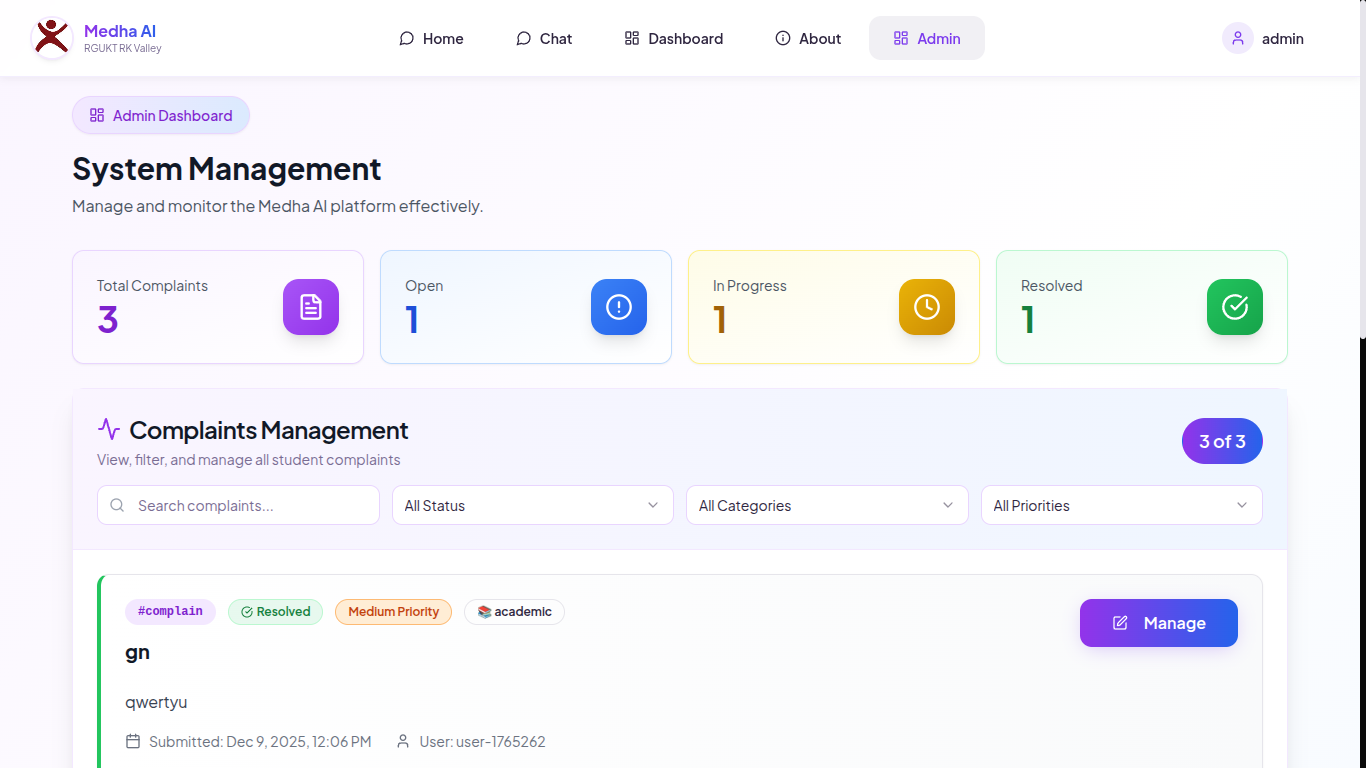Open the All Priorities dropdown

[1122, 505]
